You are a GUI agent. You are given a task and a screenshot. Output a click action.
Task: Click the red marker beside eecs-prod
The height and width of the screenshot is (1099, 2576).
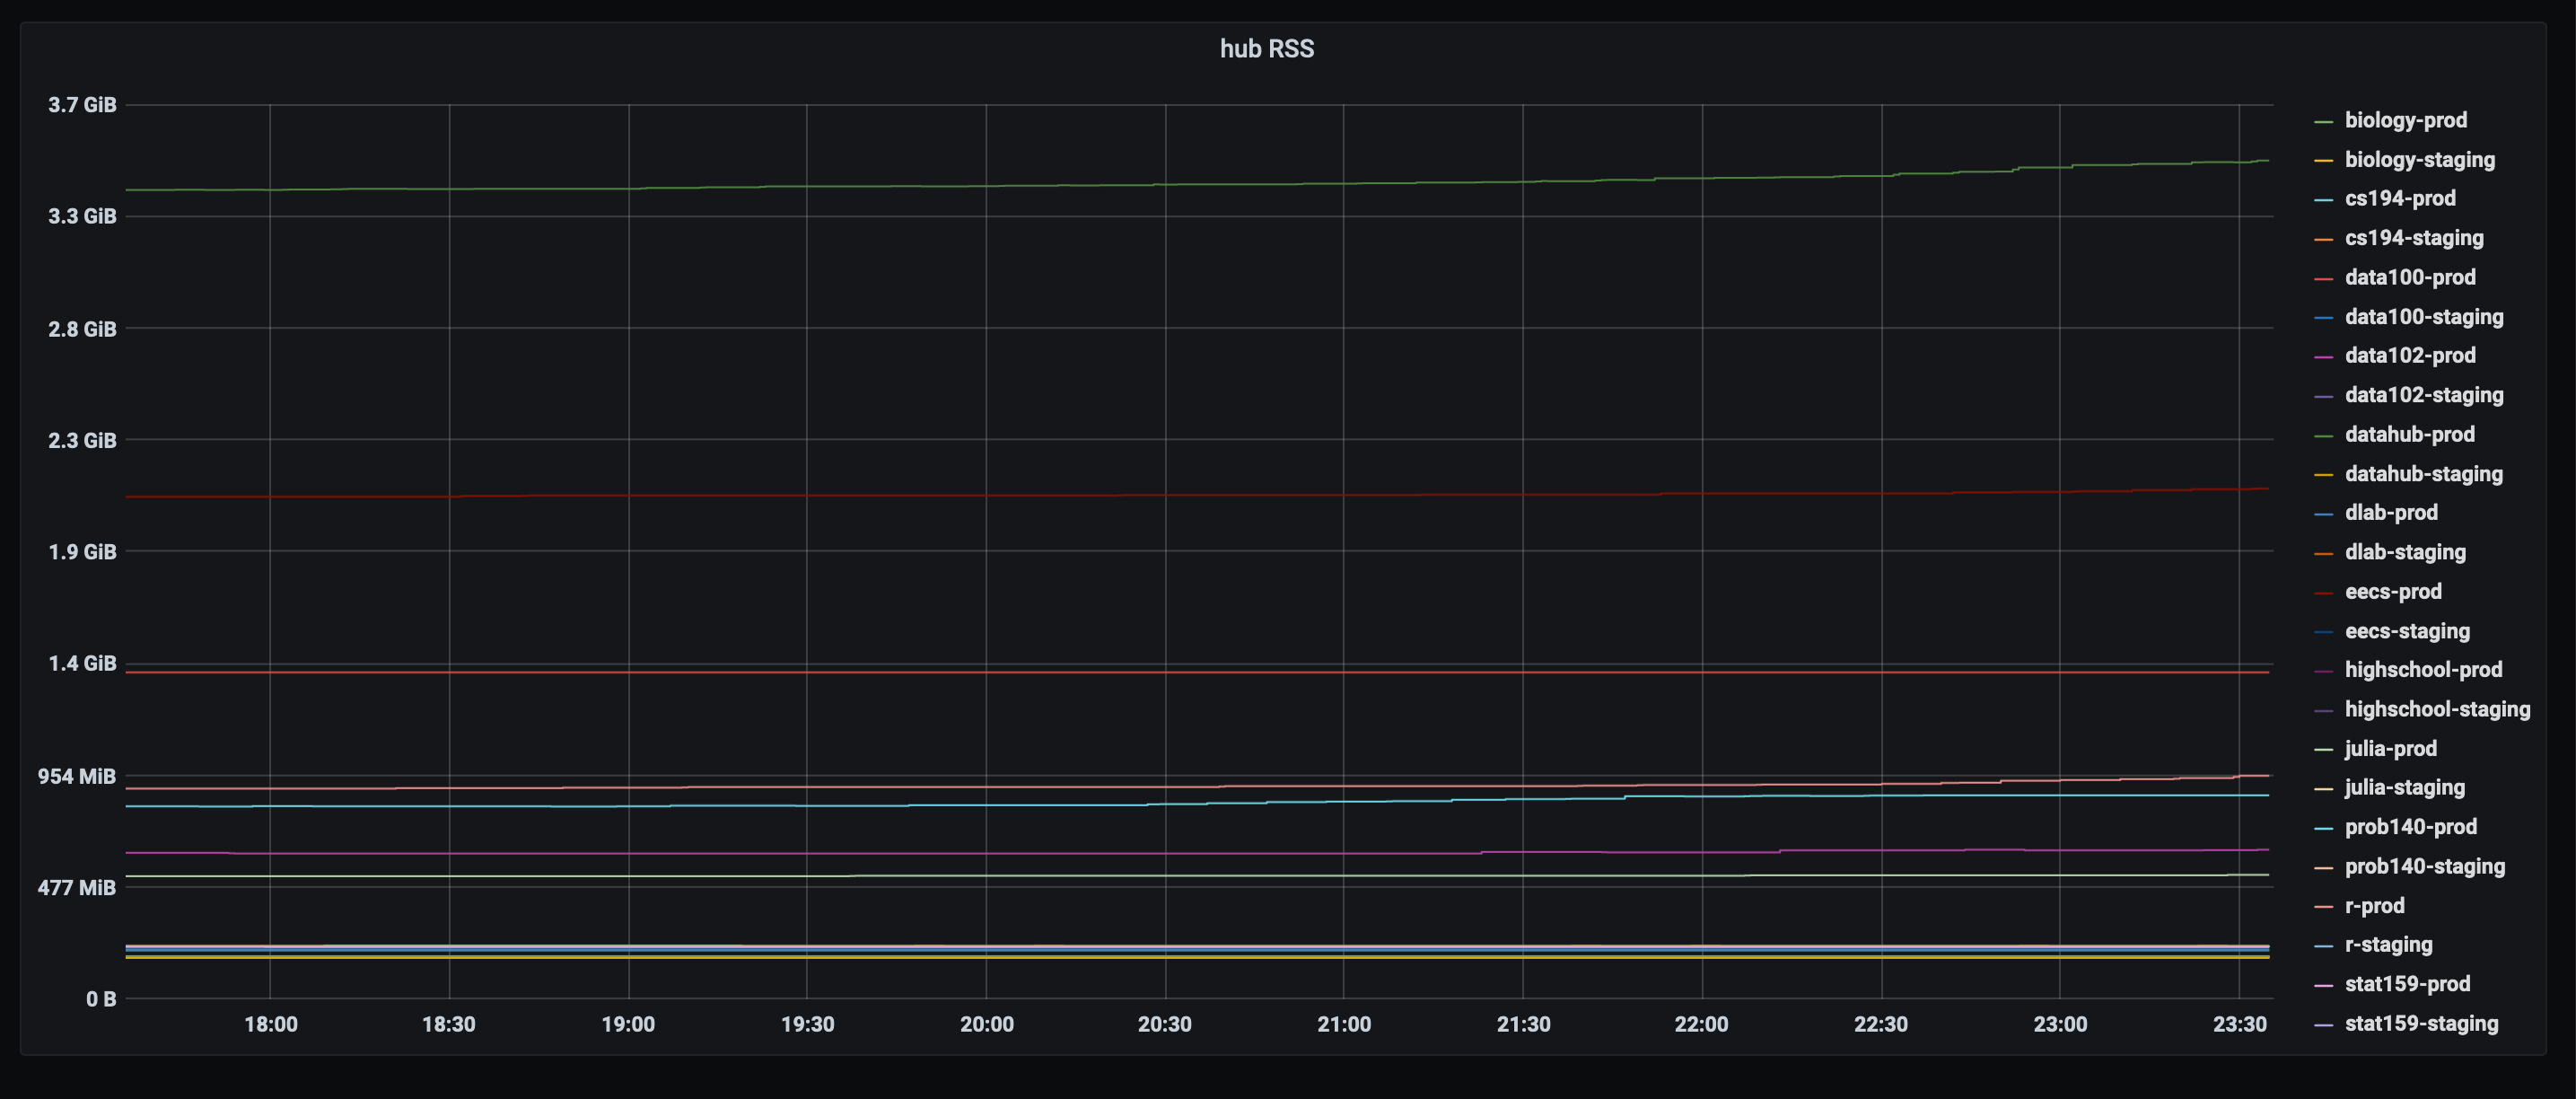coord(2325,591)
